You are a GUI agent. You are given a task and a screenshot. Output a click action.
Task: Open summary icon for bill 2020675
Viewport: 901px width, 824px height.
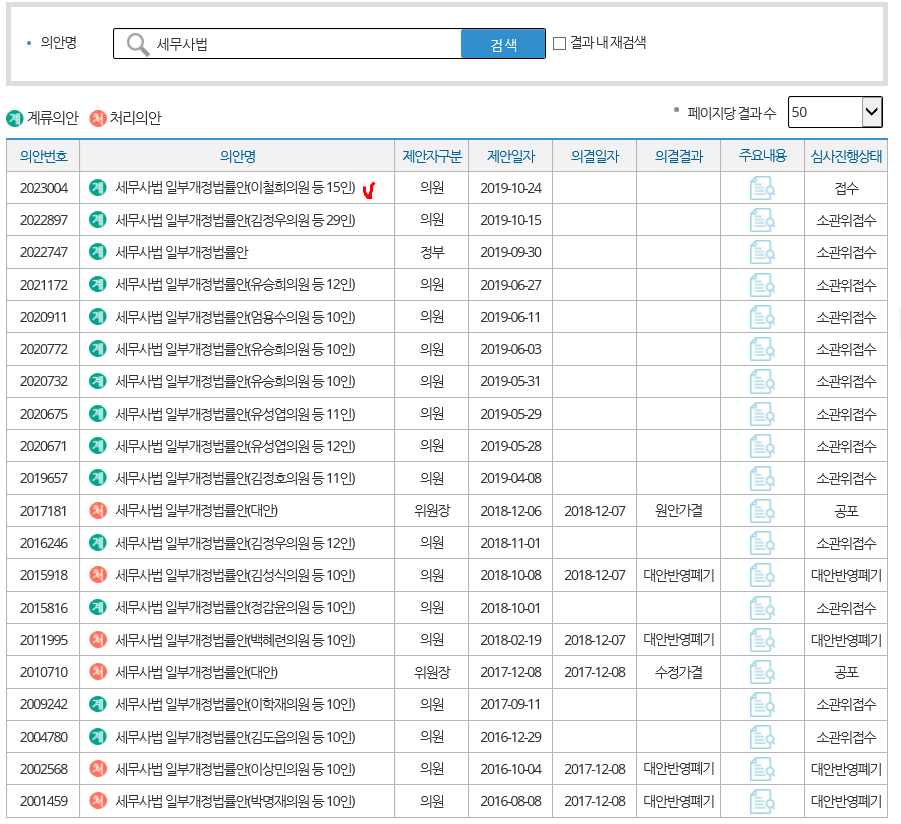point(762,414)
